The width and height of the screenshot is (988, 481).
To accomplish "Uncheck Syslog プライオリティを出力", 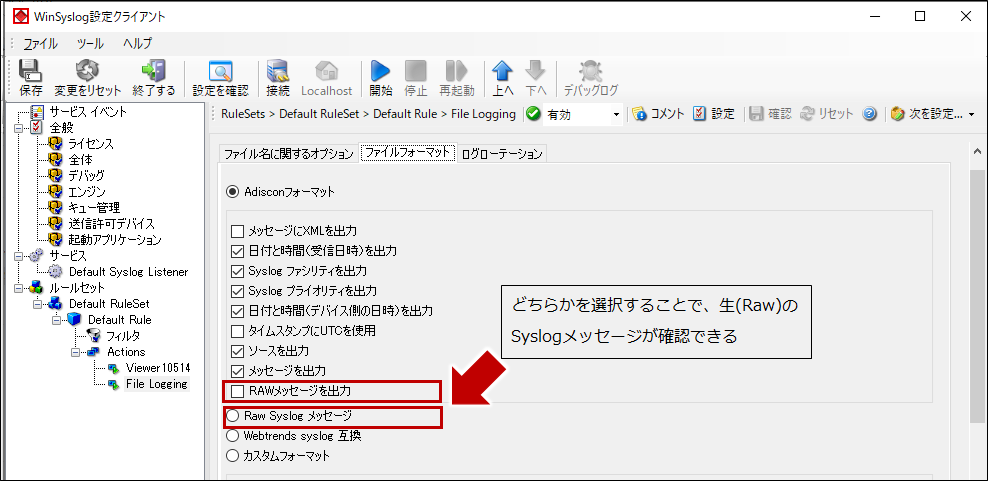I will tap(237, 291).
